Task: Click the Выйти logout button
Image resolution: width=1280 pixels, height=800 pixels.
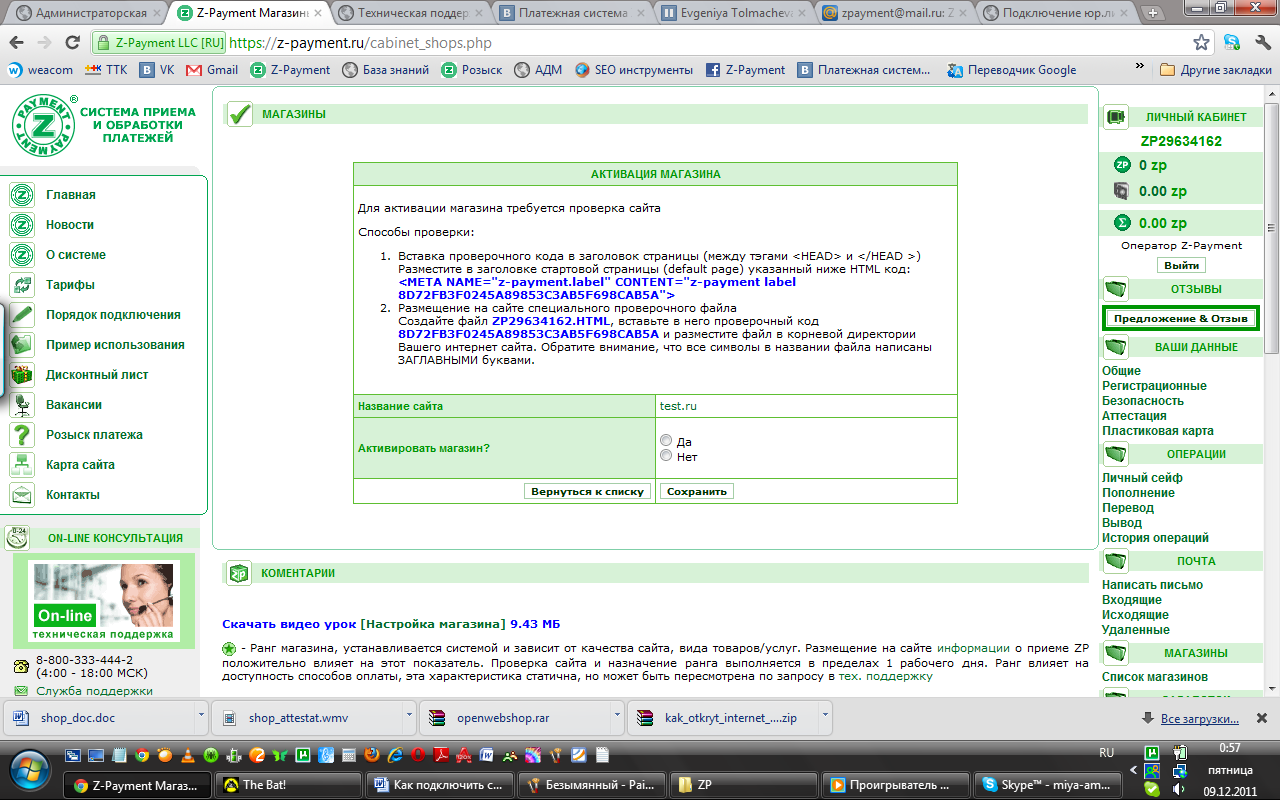Action: pos(1181,266)
